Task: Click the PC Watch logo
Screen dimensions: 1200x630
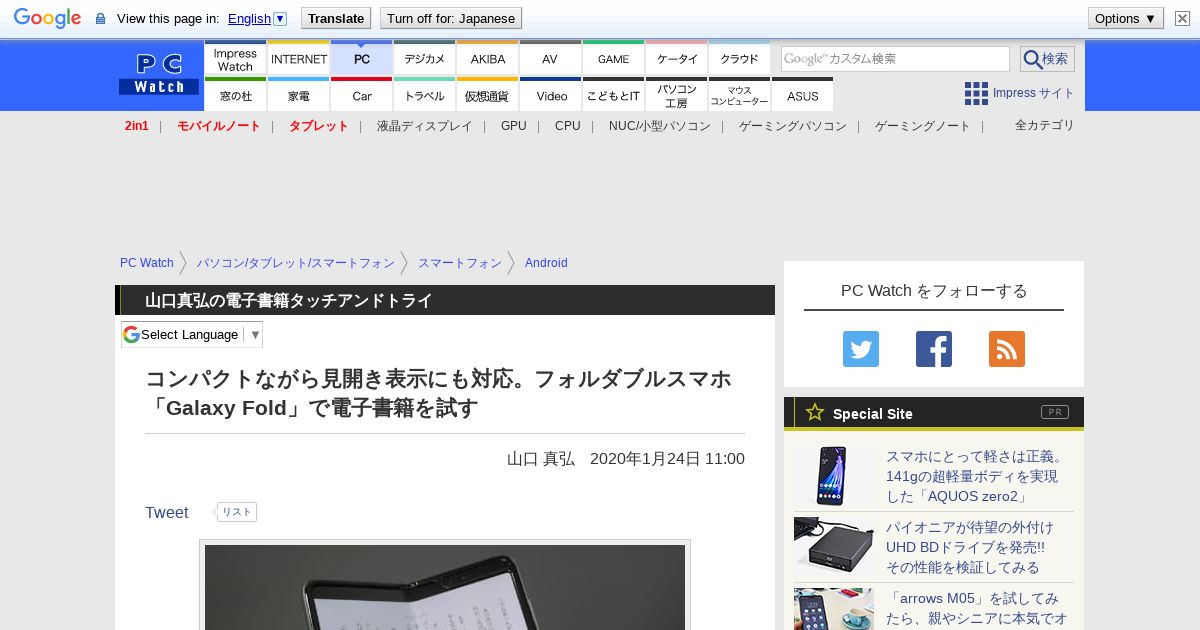Action: (x=159, y=74)
